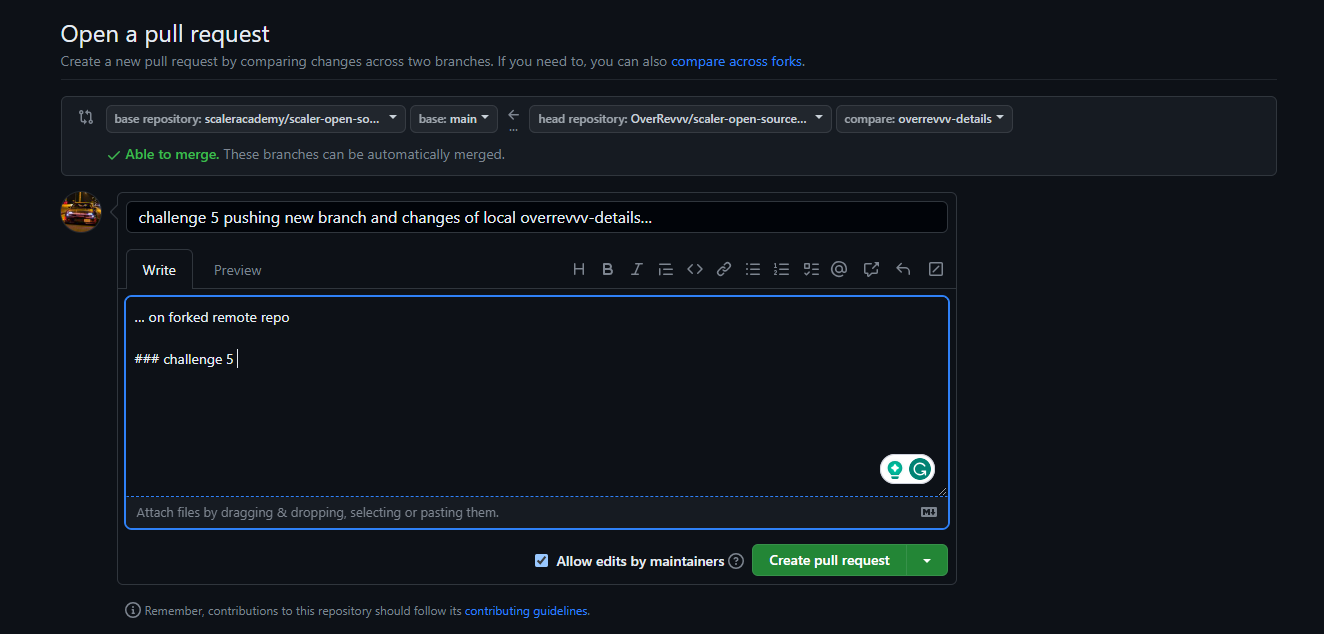
Task: Mention a user with the @ icon
Action: pyautogui.click(x=839, y=268)
